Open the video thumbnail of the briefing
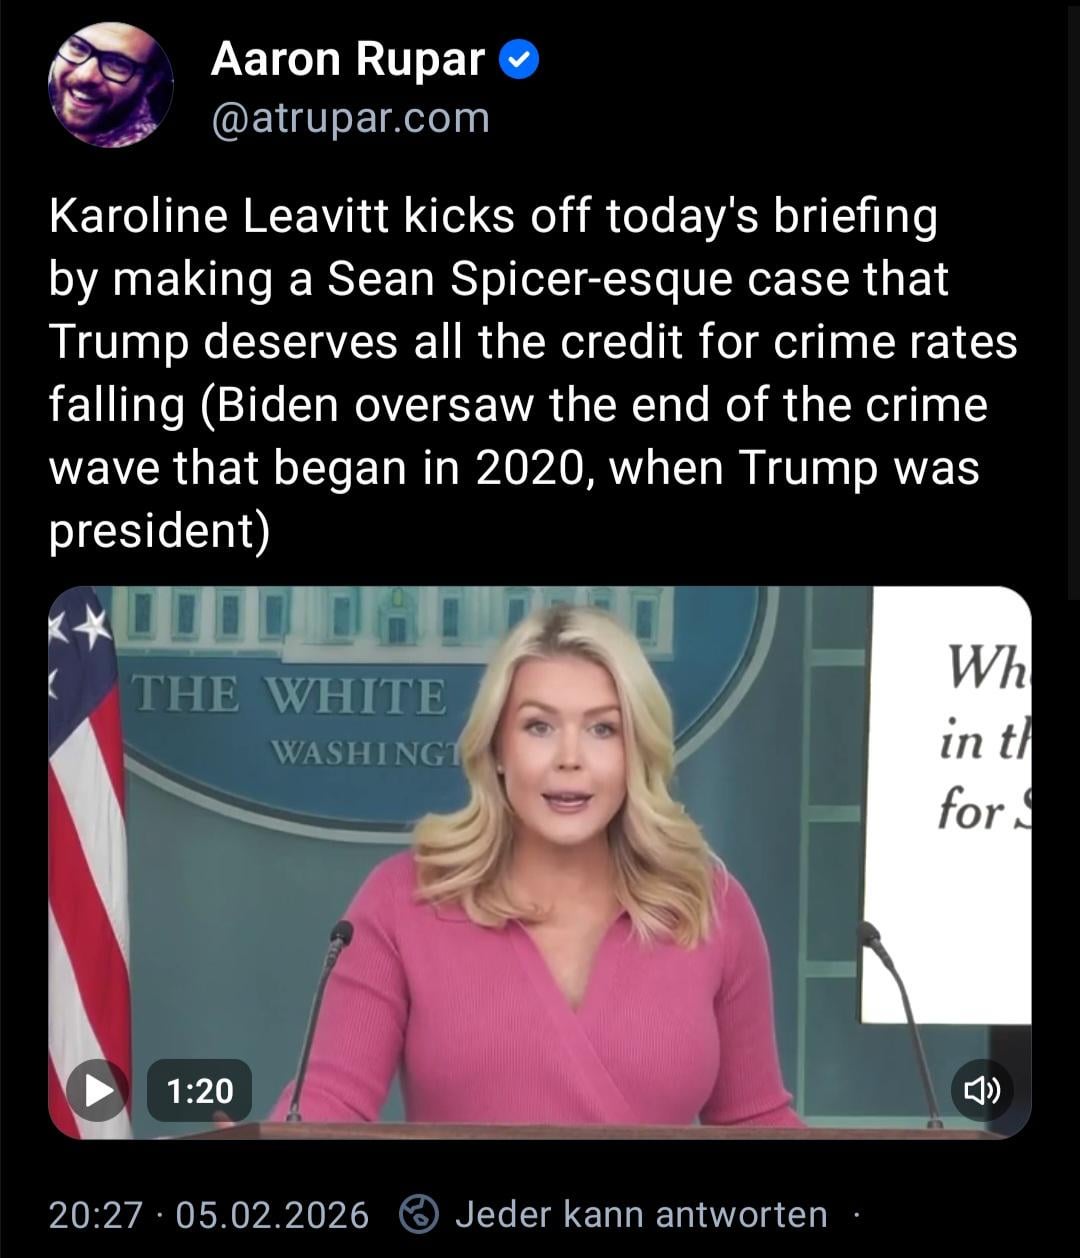Image resolution: width=1080 pixels, height=1258 pixels. click(540, 862)
